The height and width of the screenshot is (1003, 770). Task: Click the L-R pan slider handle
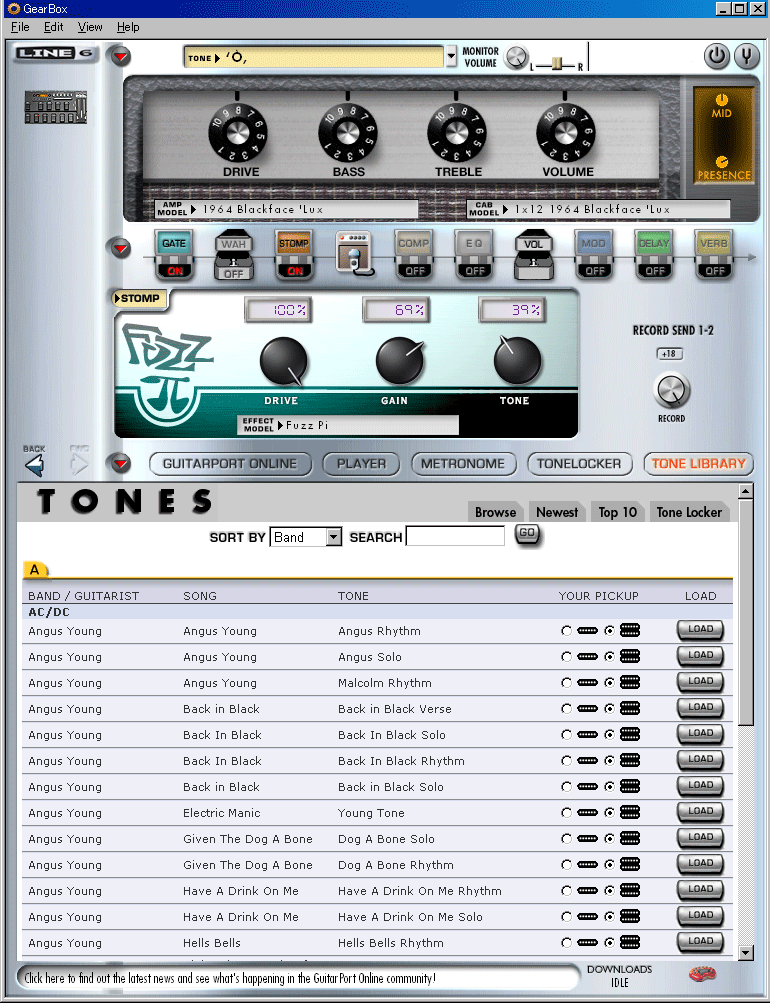557,63
